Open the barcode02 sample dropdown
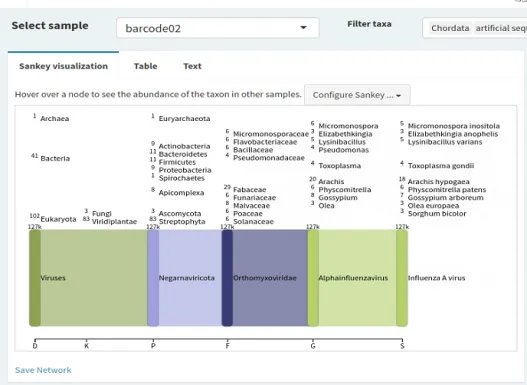 [218, 28]
